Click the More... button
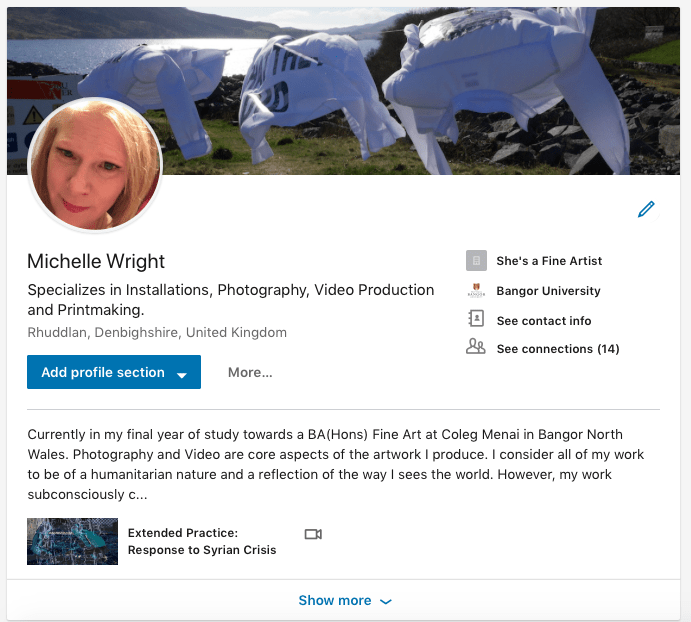Screen dimensions: 691x622 pyautogui.click(x=250, y=372)
